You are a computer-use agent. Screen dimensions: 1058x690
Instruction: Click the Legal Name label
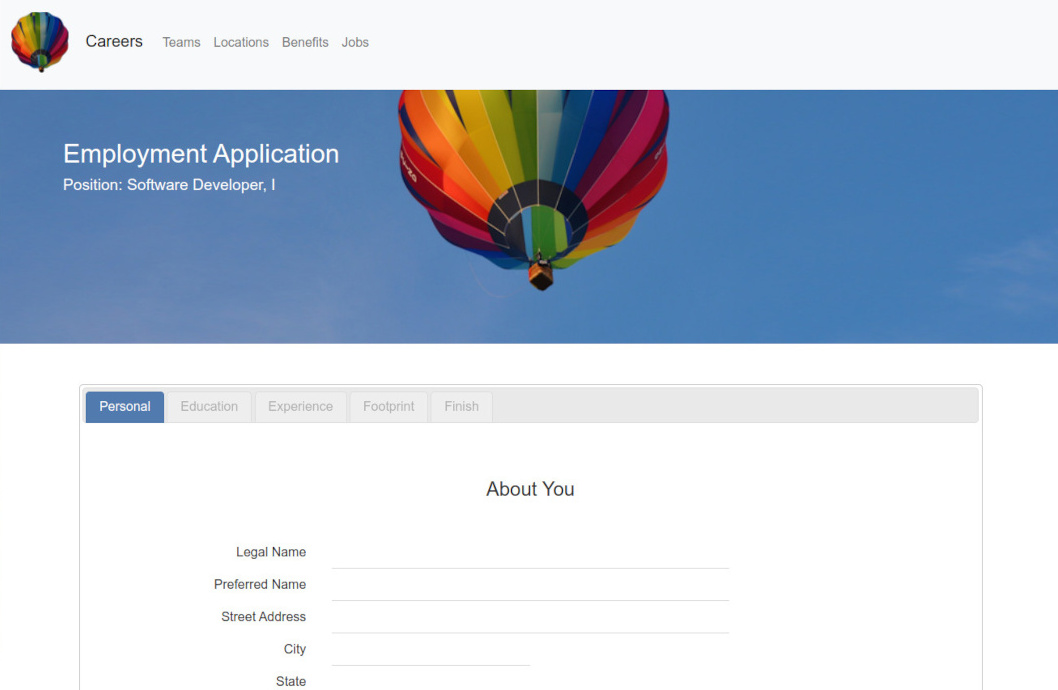271,552
